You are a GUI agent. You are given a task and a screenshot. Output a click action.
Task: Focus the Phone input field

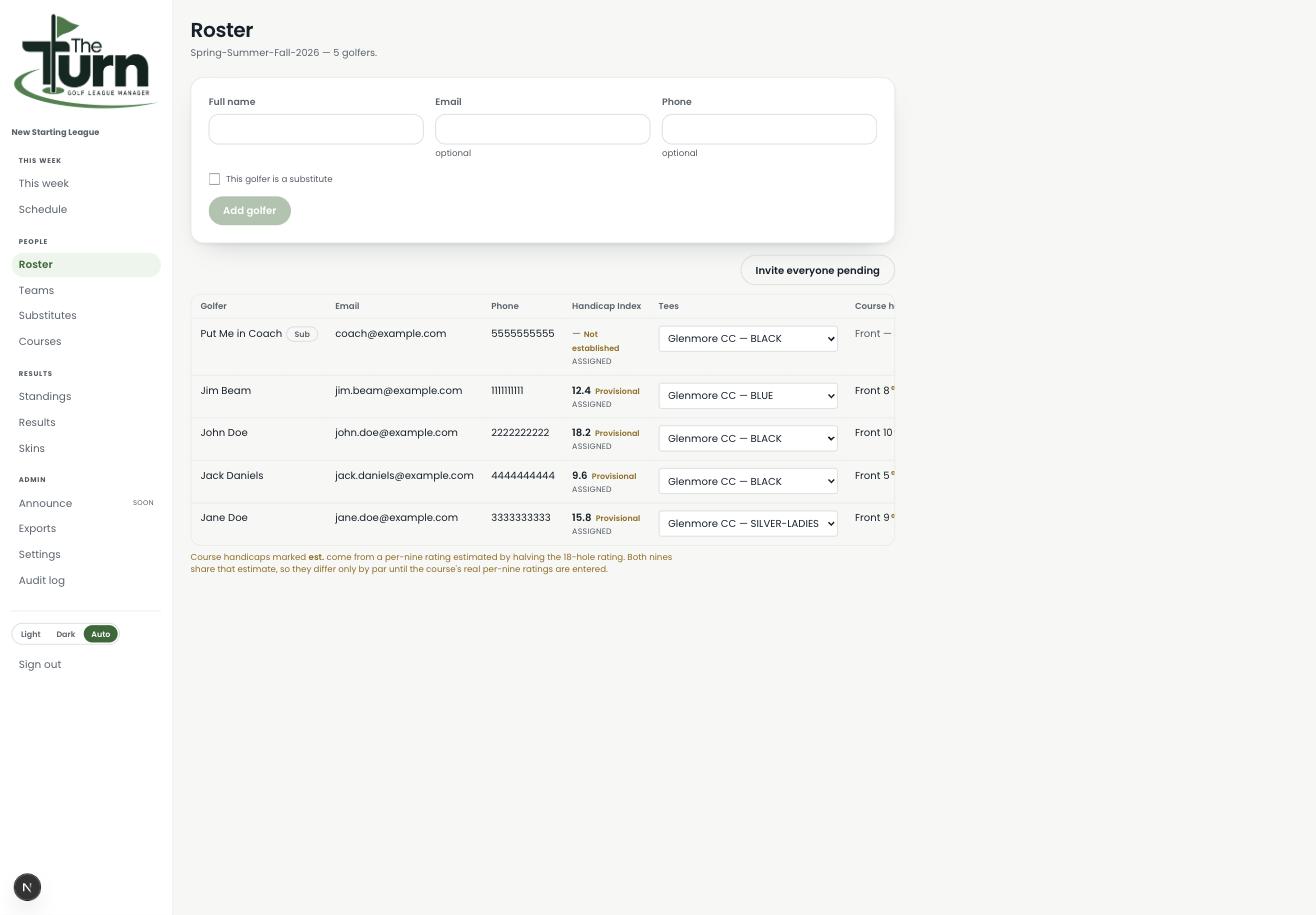(x=769, y=129)
